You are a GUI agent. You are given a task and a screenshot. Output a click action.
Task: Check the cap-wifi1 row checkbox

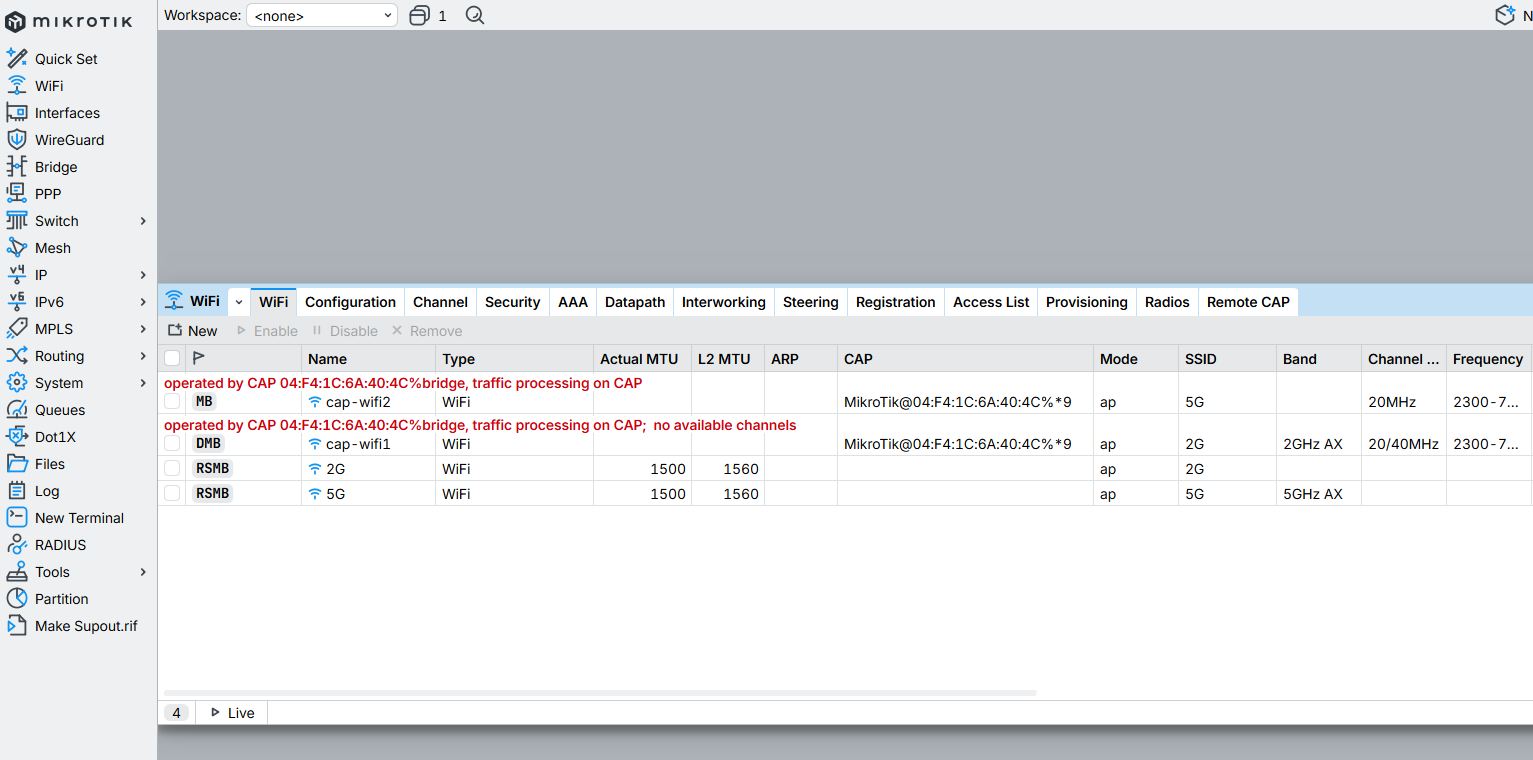click(172, 443)
